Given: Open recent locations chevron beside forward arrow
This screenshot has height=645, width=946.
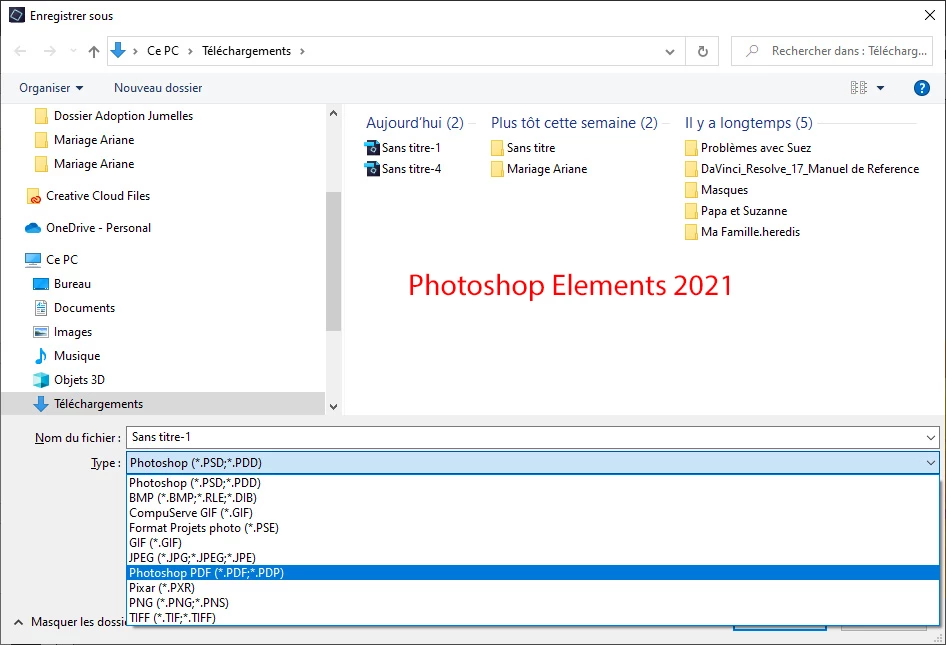Looking at the screenshot, I should click(x=73, y=51).
